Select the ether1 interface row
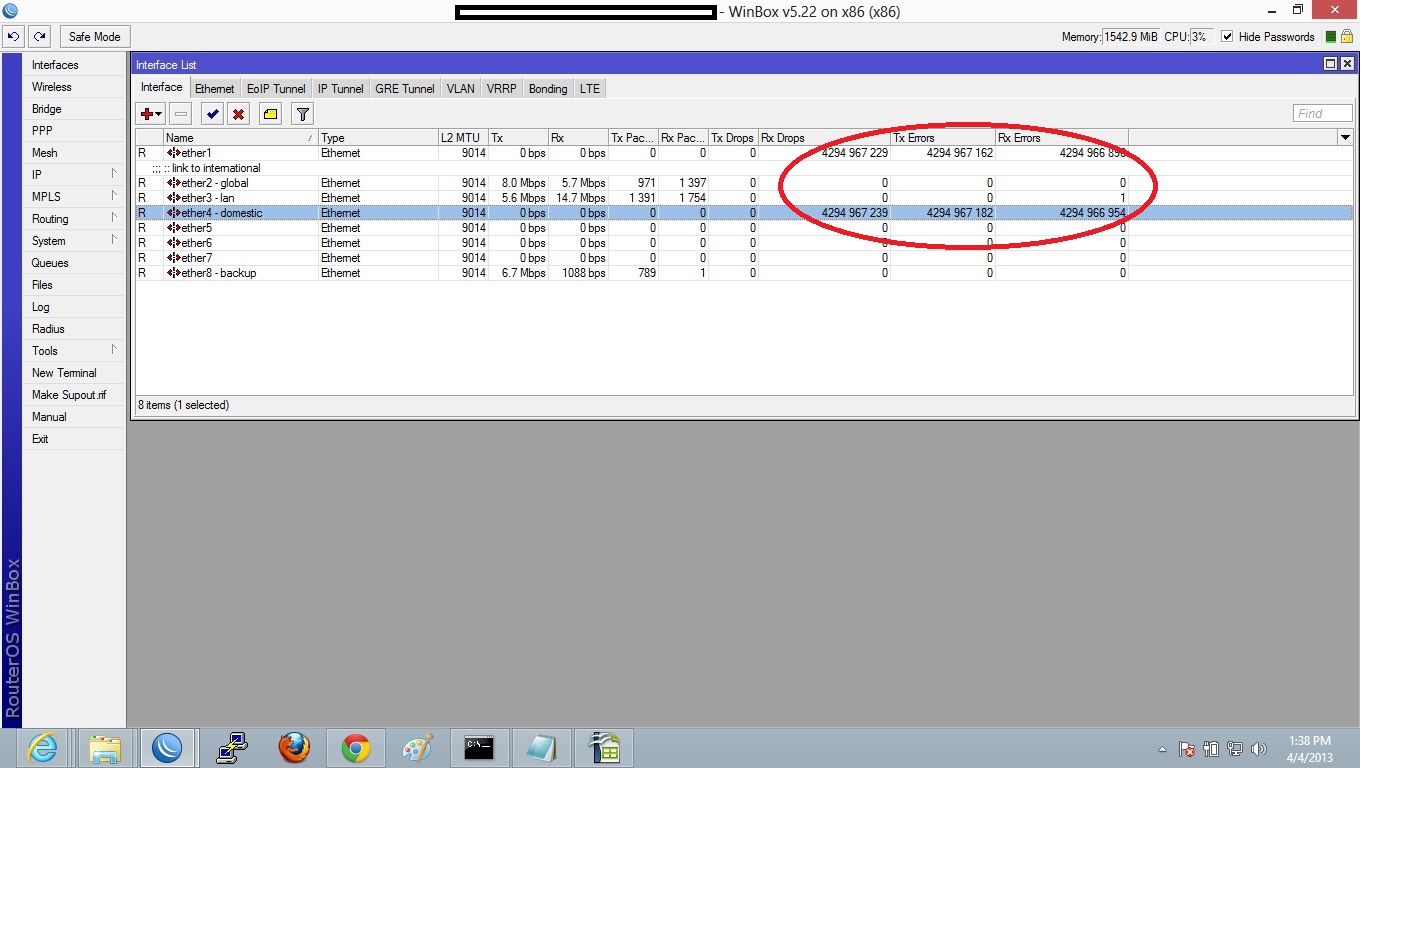 coord(744,153)
